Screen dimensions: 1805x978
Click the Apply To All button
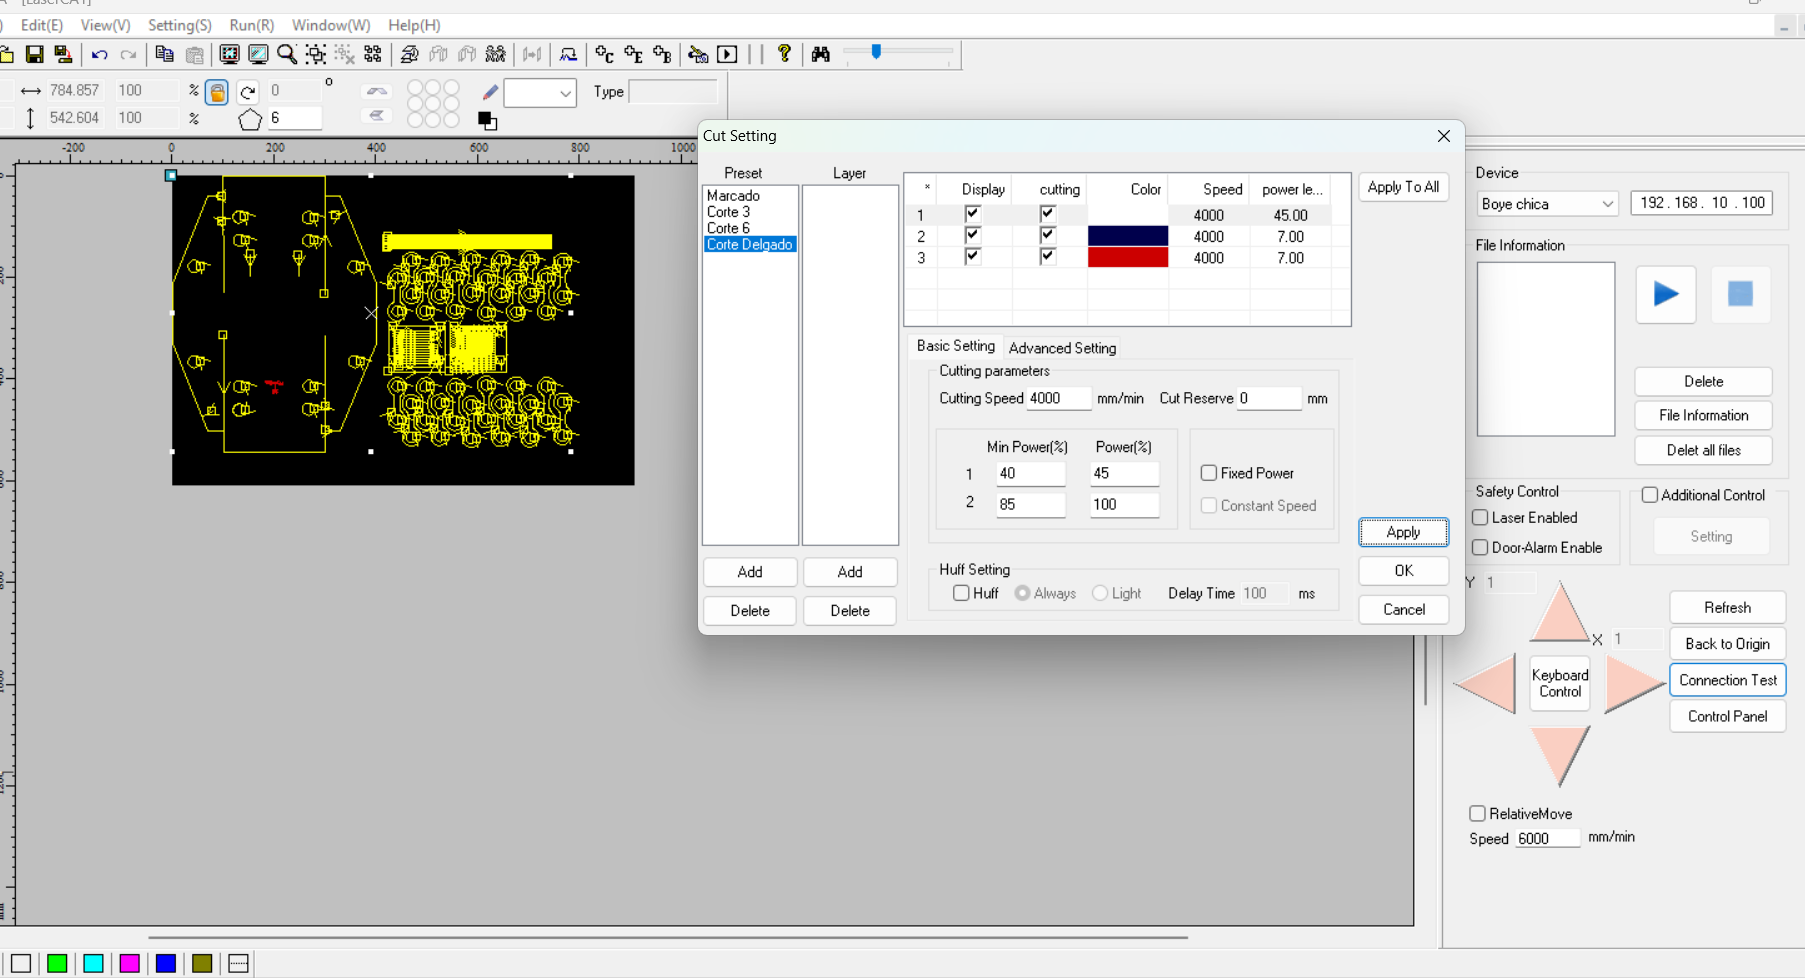coord(1402,187)
